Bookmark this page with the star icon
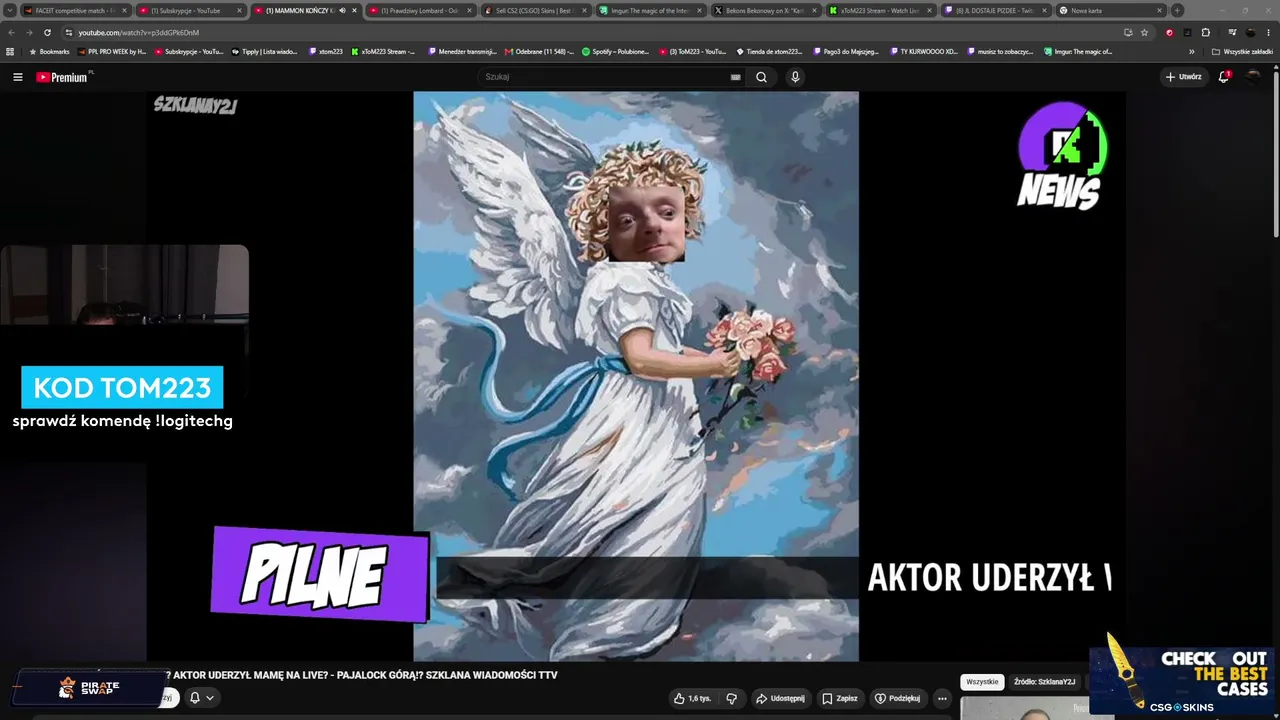The image size is (1280, 720). coord(1145,32)
